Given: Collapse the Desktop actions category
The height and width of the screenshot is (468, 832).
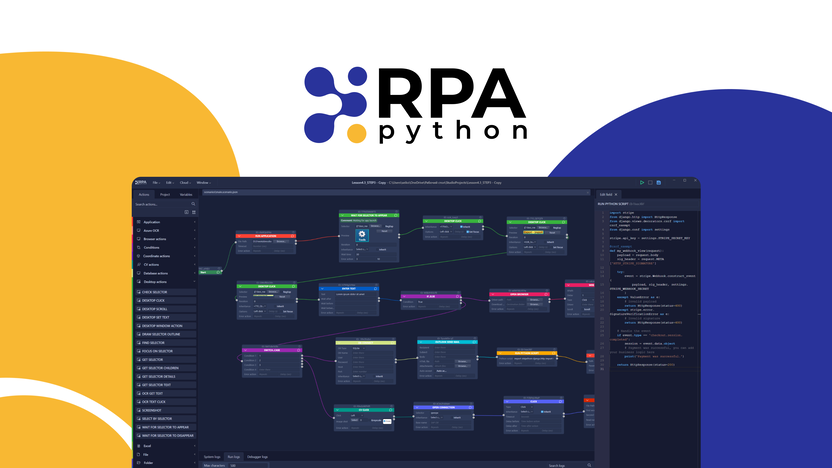Looking at the screenshot, I should 155,282.
